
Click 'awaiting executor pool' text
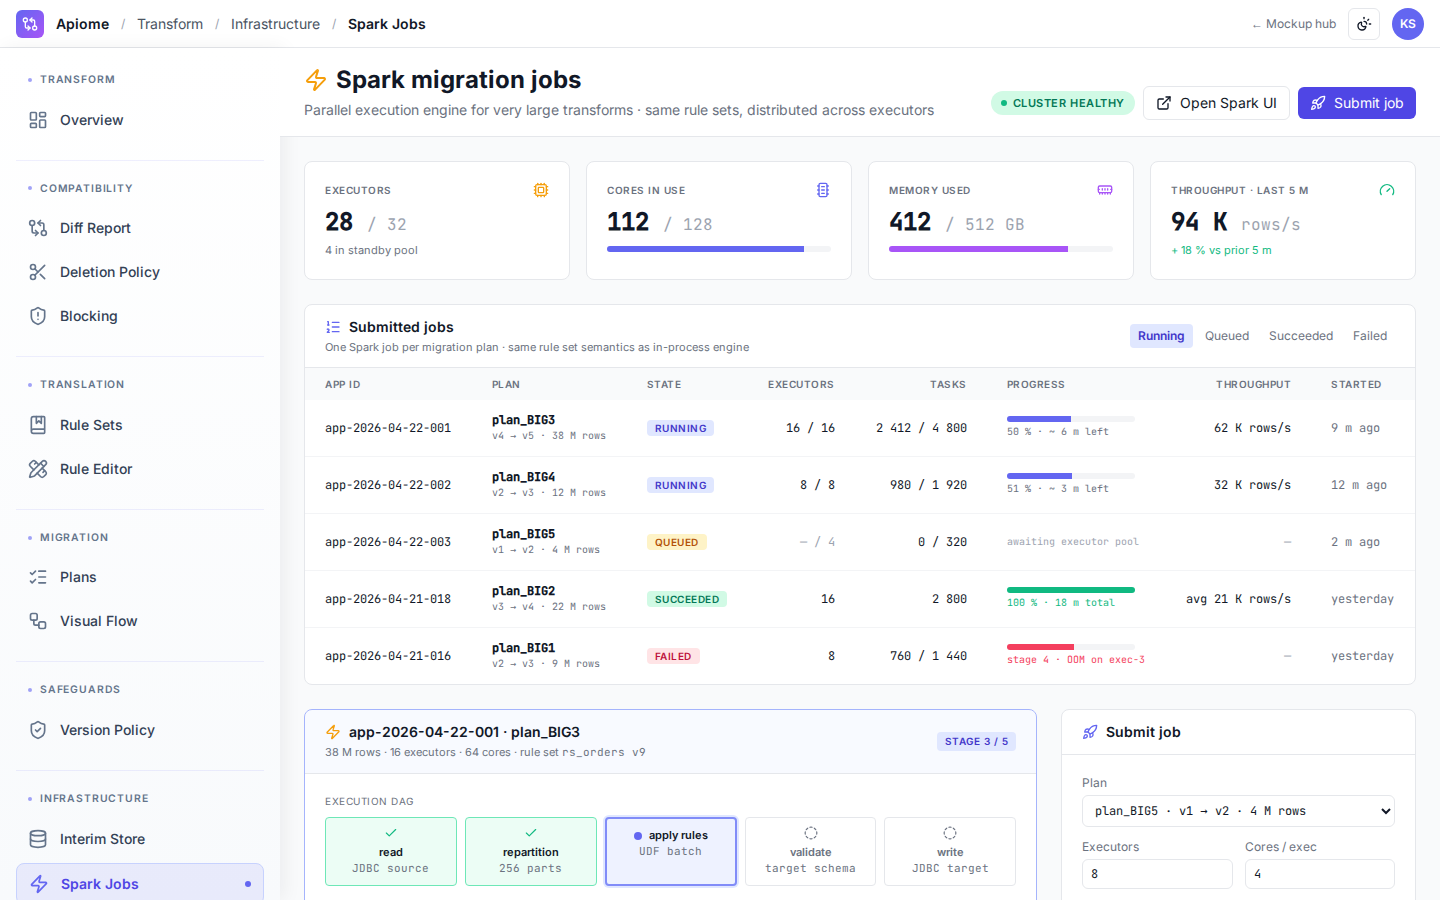[1073, 542]
